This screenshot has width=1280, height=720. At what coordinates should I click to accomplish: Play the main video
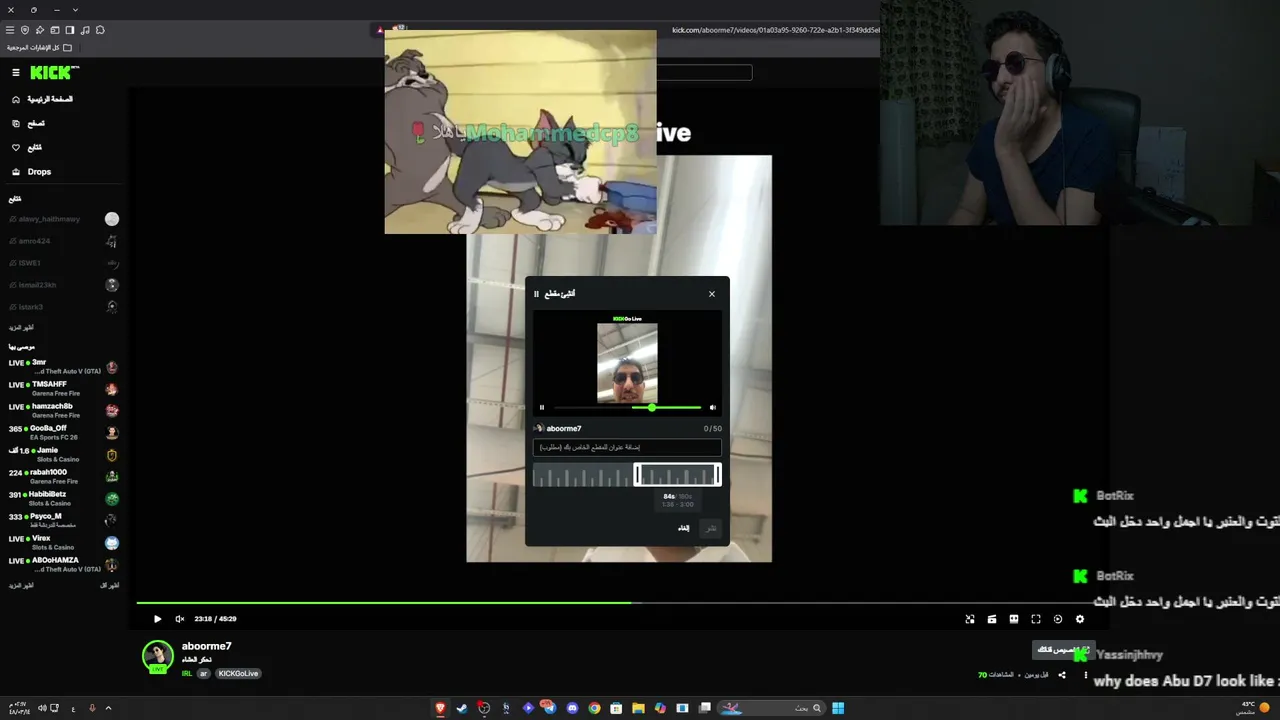pyautogui.click(x=157, y=619)
